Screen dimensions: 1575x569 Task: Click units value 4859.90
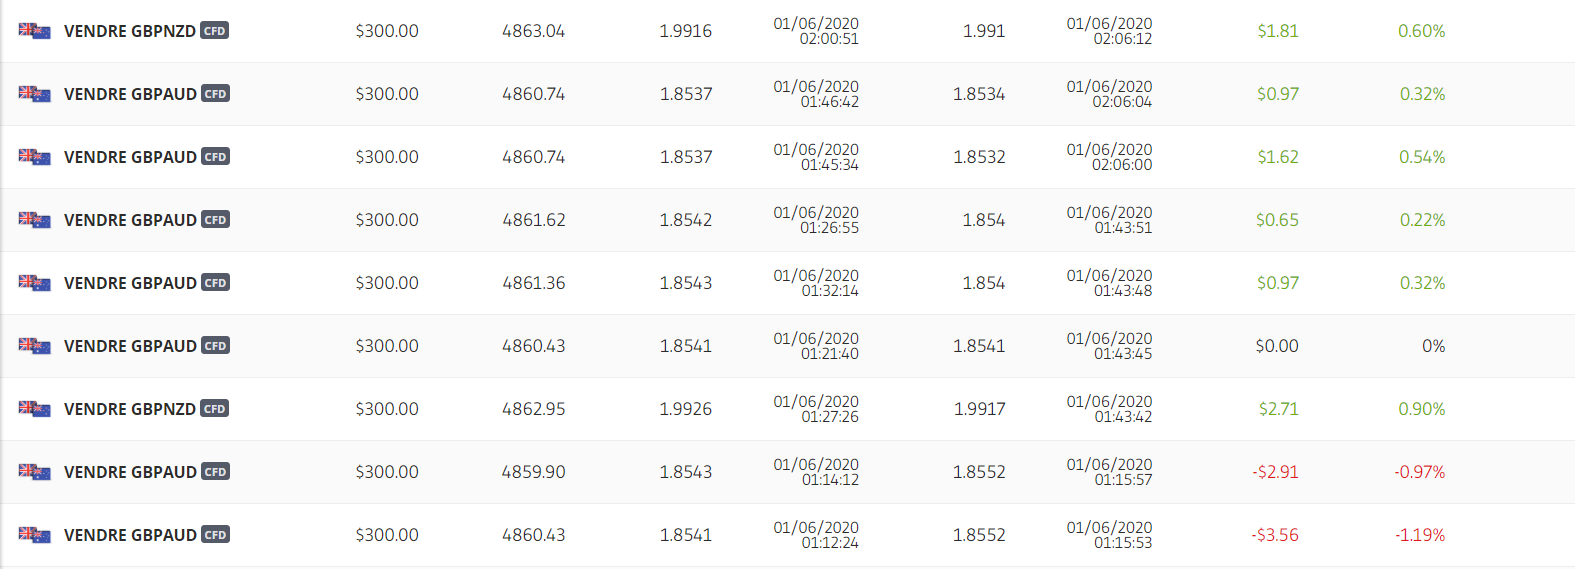click(x=533, y=472)
